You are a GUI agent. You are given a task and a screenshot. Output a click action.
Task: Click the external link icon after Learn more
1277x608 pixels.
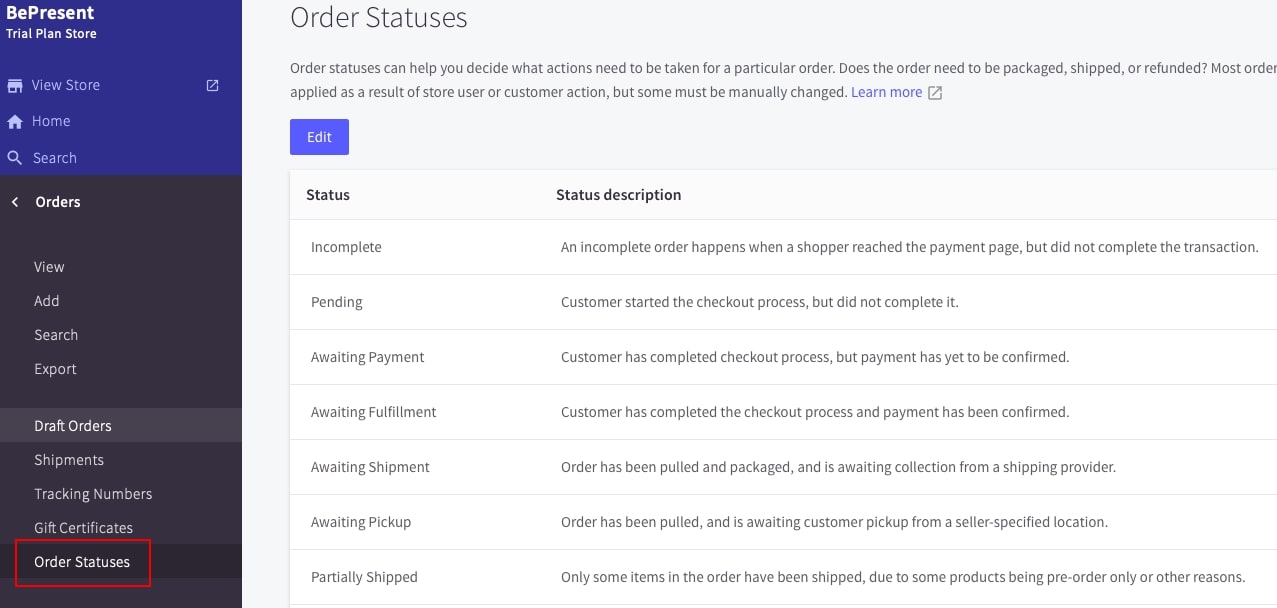click(935, 93)
